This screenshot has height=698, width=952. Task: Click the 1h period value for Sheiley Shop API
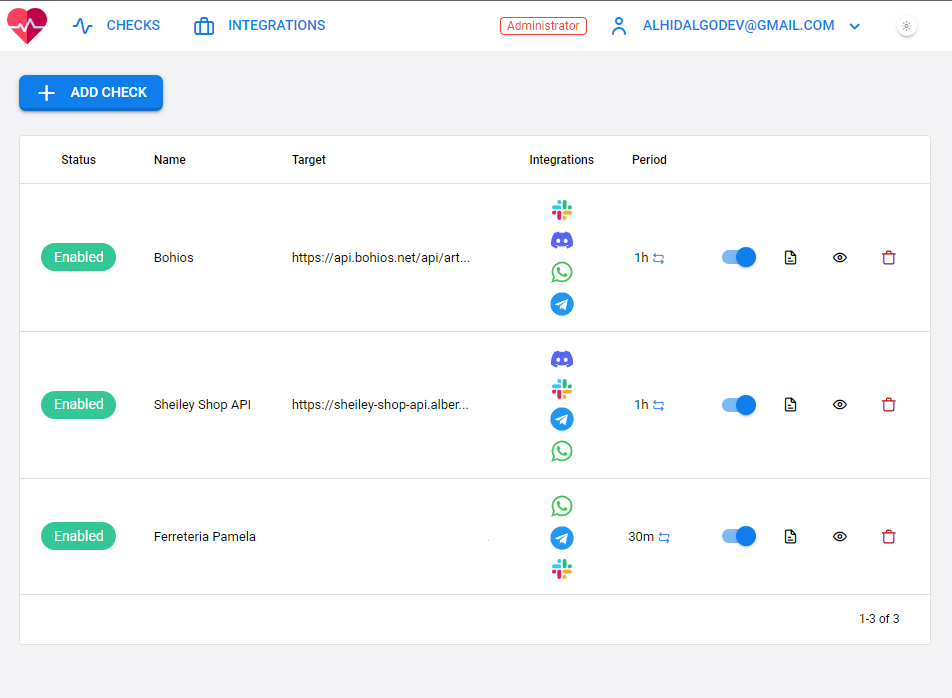tap(641, 405)
